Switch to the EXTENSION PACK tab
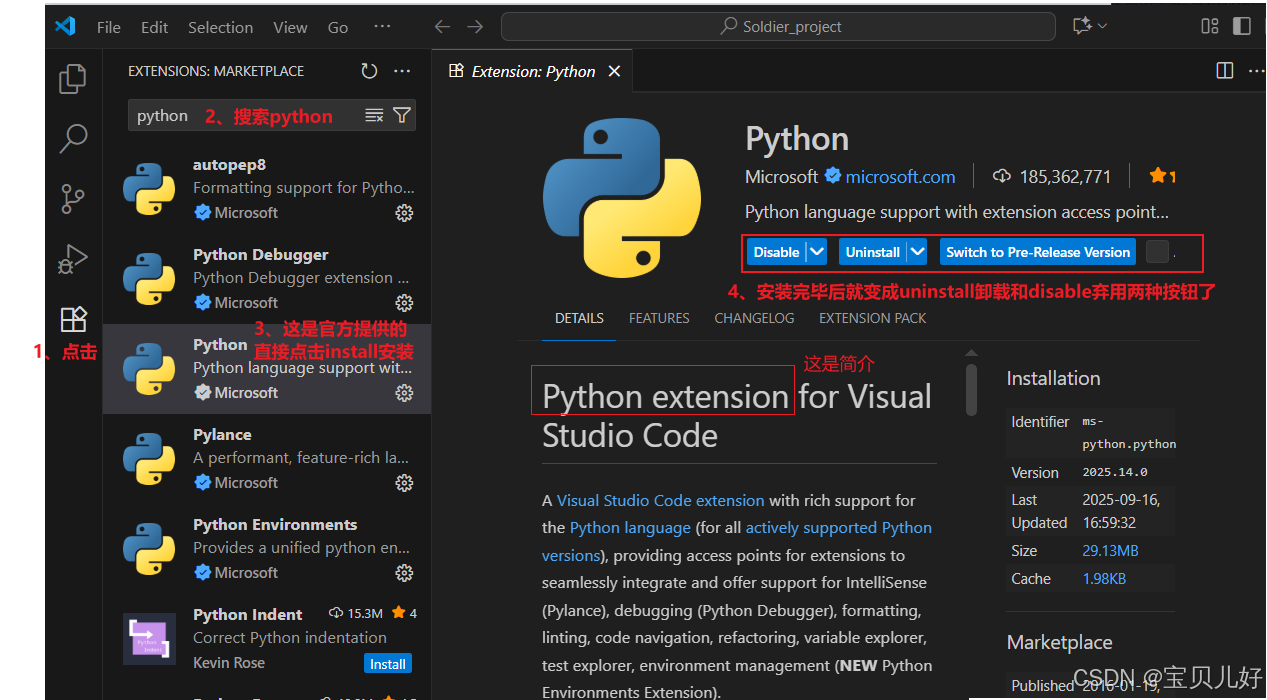Image resolution: width=1267 pixels, height=700 pixels. pyautogui.click(x=872, y=318)
